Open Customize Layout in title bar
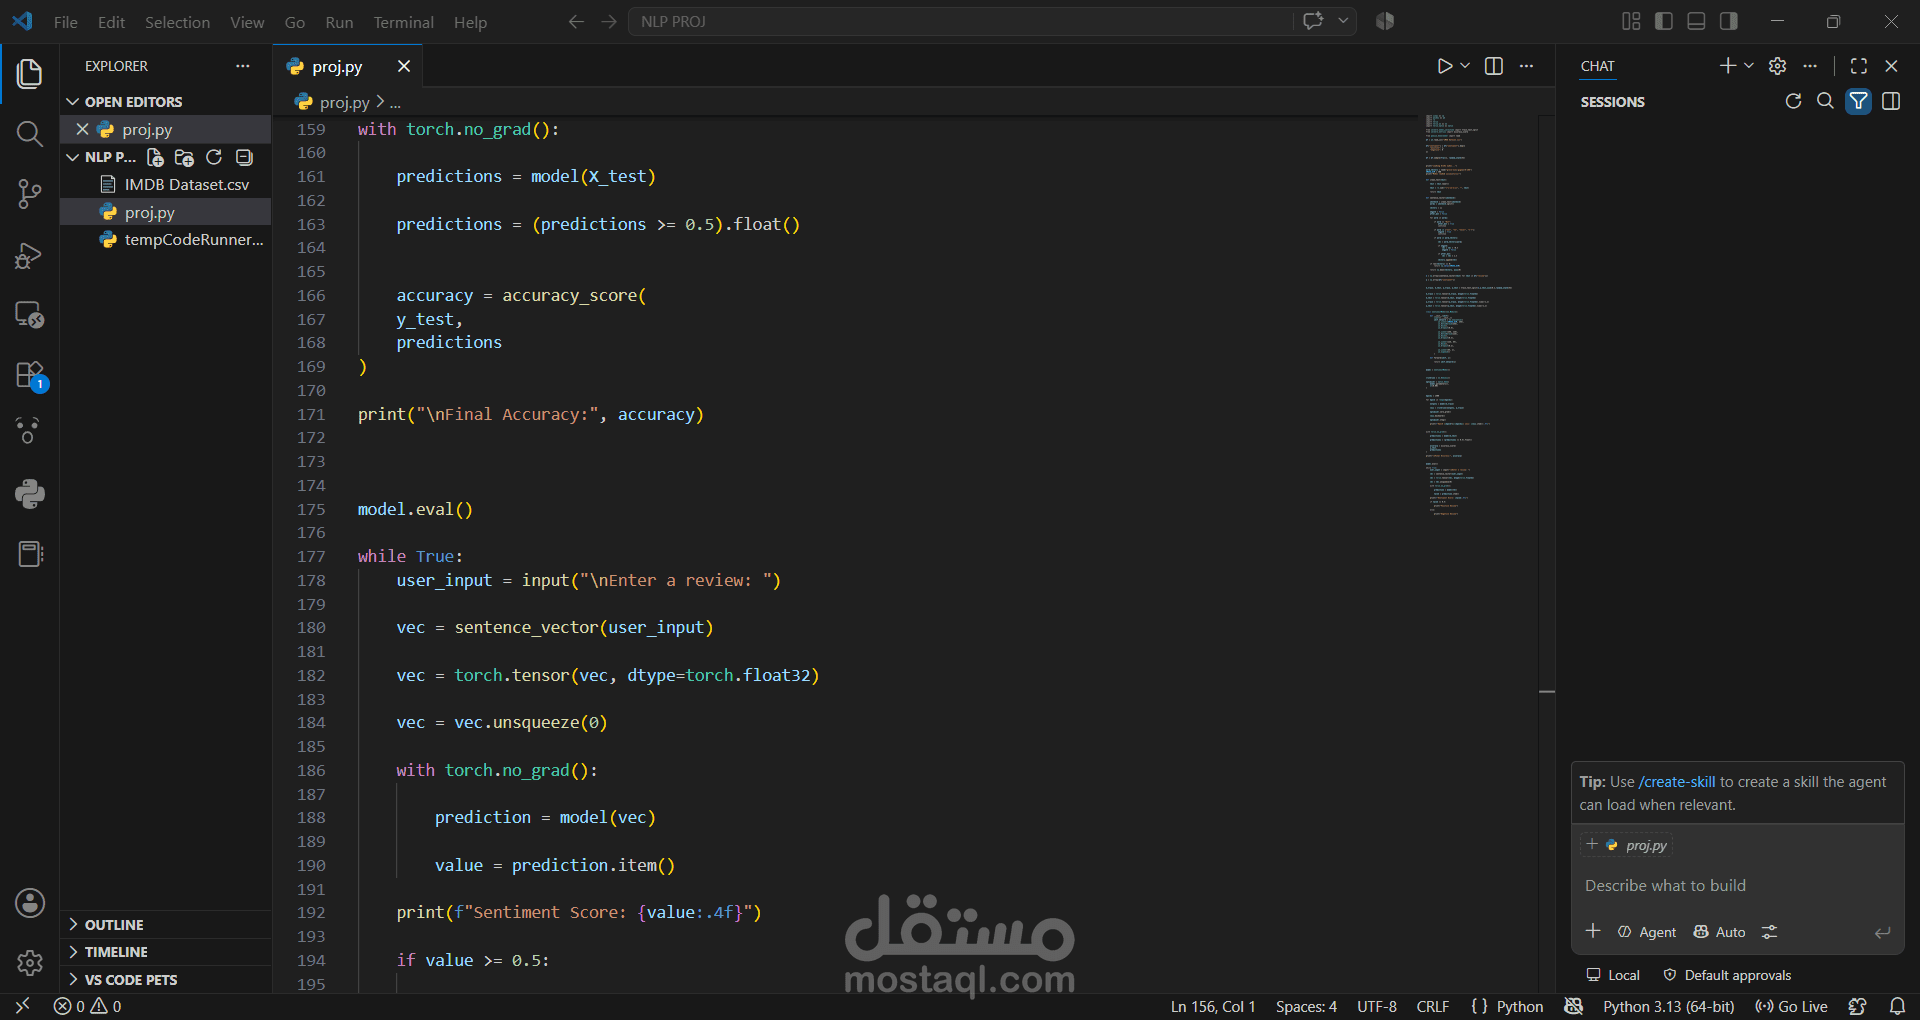1920x1020 pixels. (1631, 21)
